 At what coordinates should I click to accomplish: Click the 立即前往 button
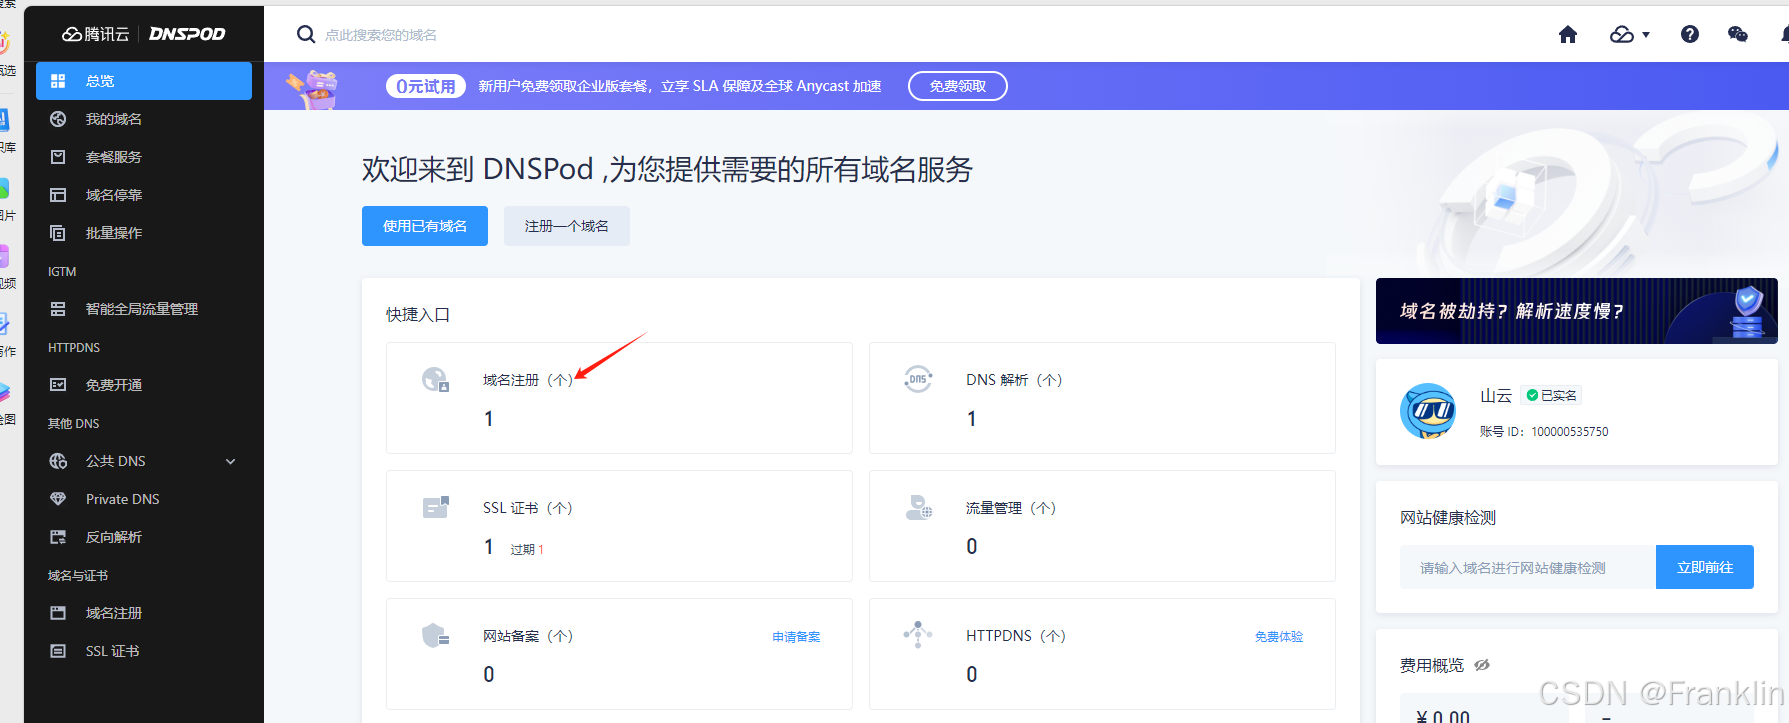pyautogui.click(x=1705, y=567)
